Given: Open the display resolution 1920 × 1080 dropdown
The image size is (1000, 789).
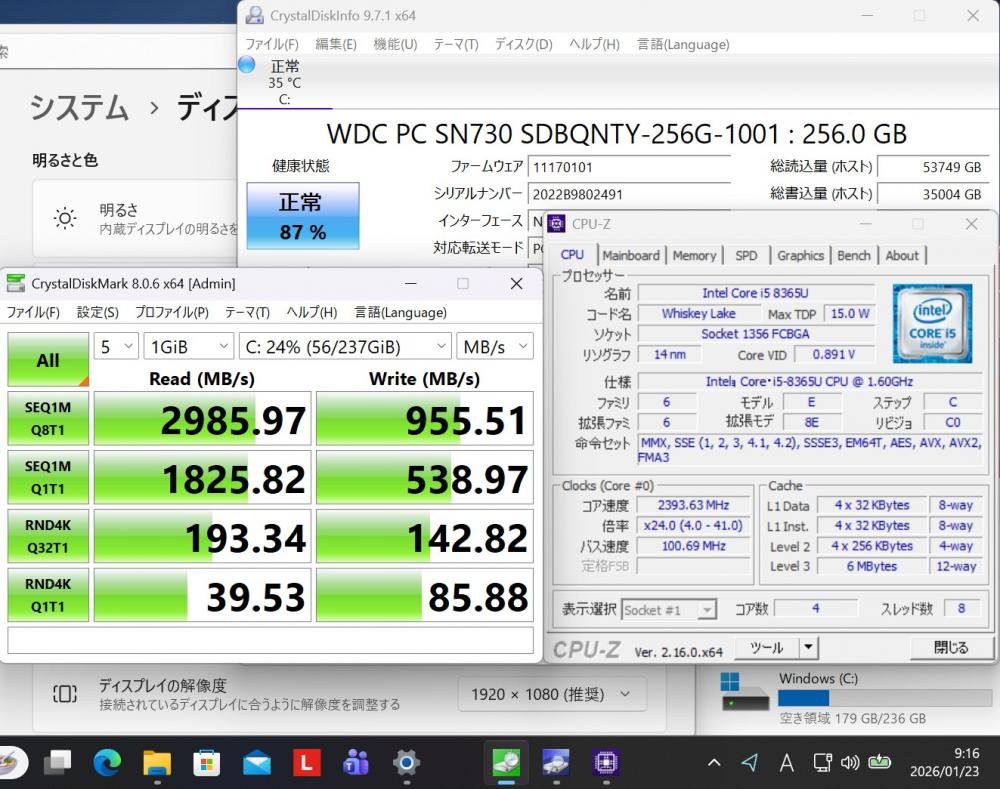Looking at the screenshot, I should (x=552, y=694).
